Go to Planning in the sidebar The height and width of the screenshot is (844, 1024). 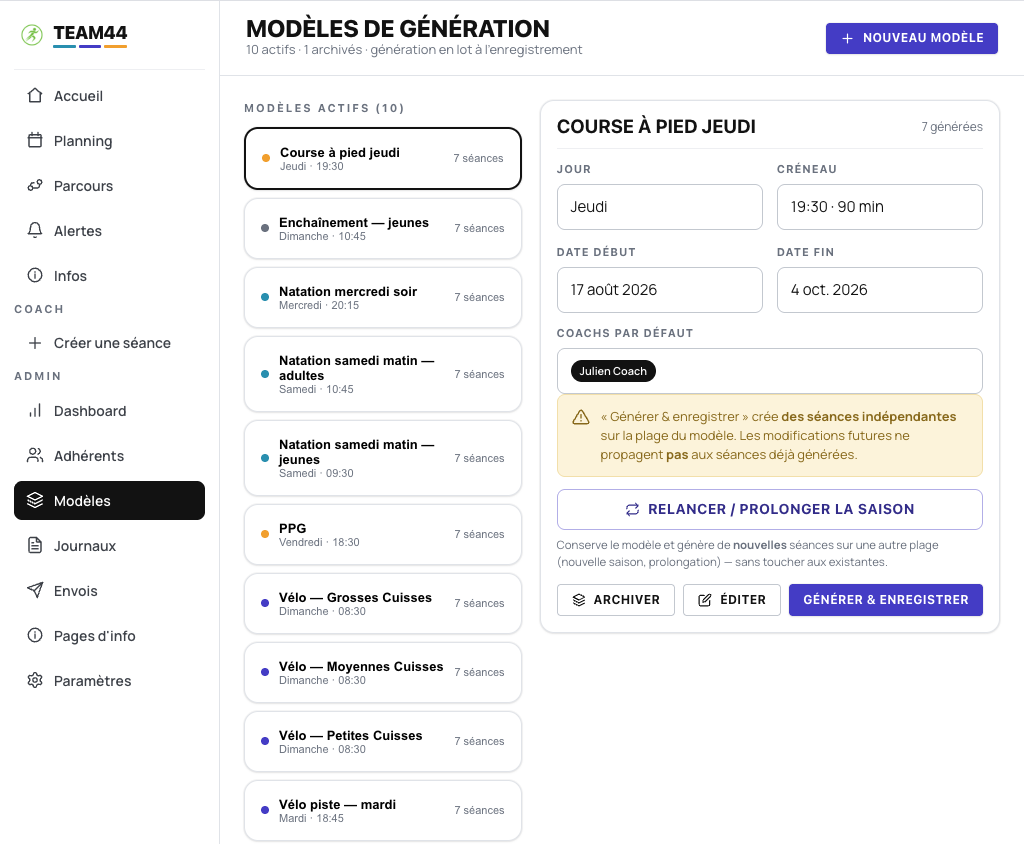109,141
